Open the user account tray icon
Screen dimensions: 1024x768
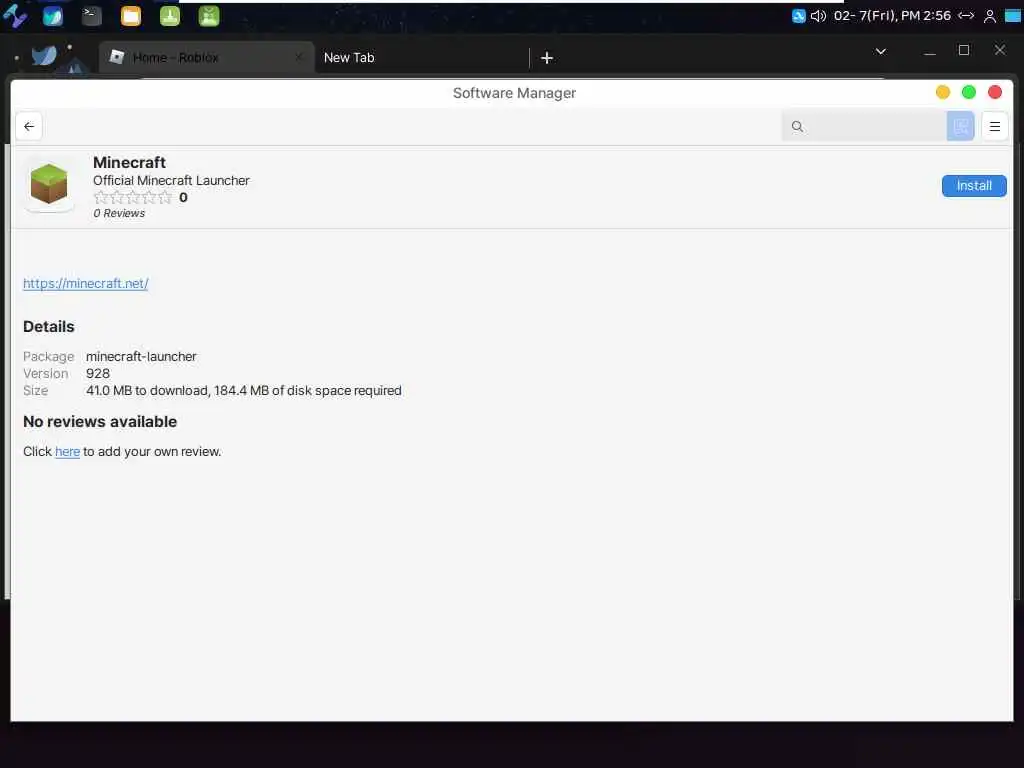[x=990, y=16]
